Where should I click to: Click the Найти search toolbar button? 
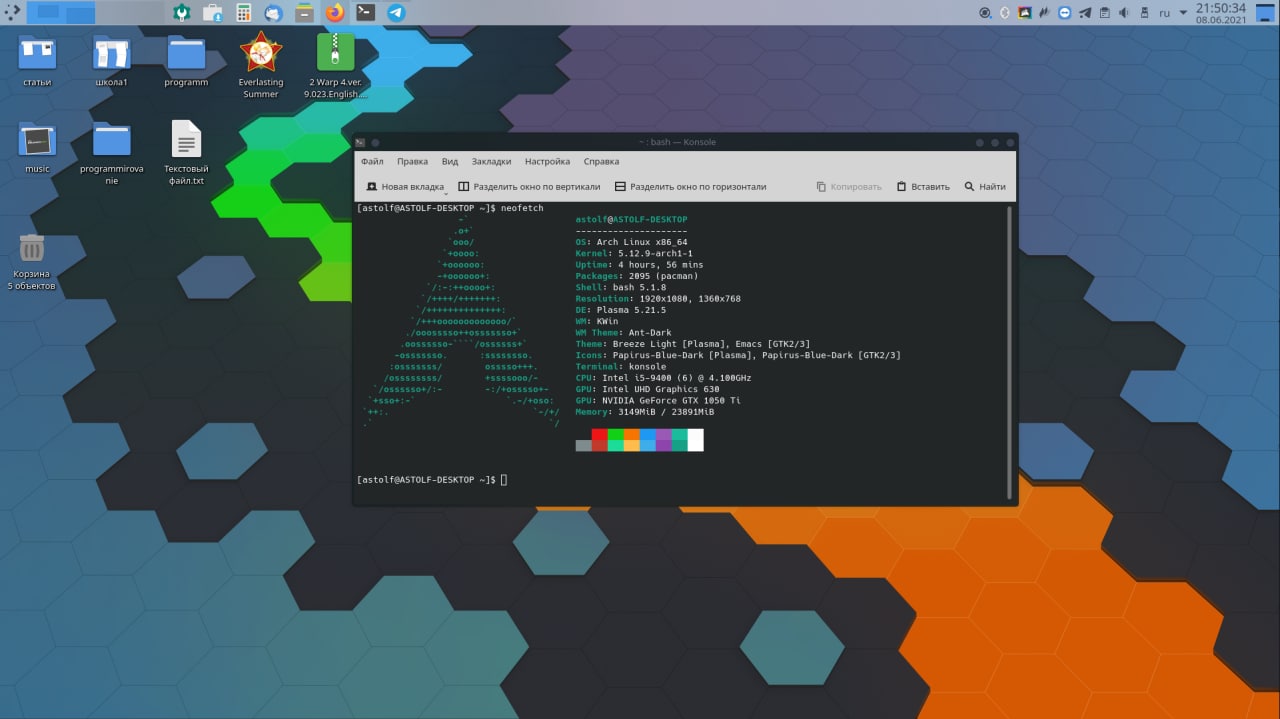point(985,187)
